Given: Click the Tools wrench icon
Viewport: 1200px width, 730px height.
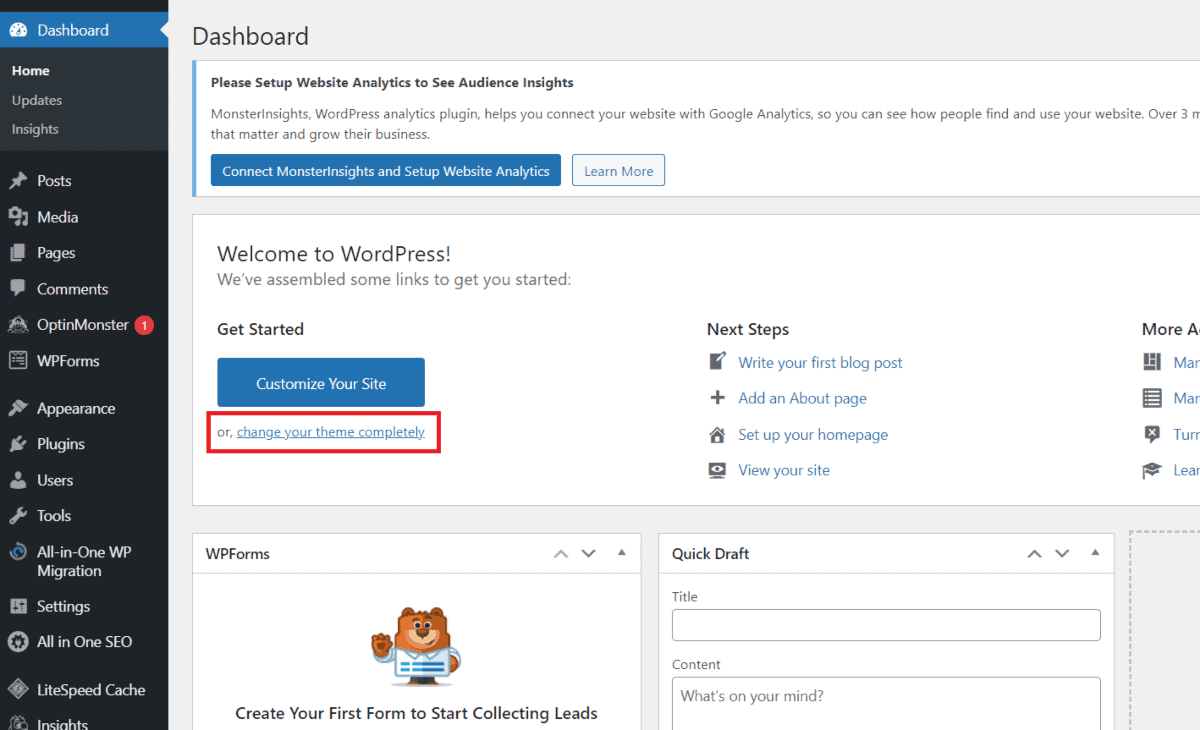Looking at the screenshot, I should click(18, 516).
